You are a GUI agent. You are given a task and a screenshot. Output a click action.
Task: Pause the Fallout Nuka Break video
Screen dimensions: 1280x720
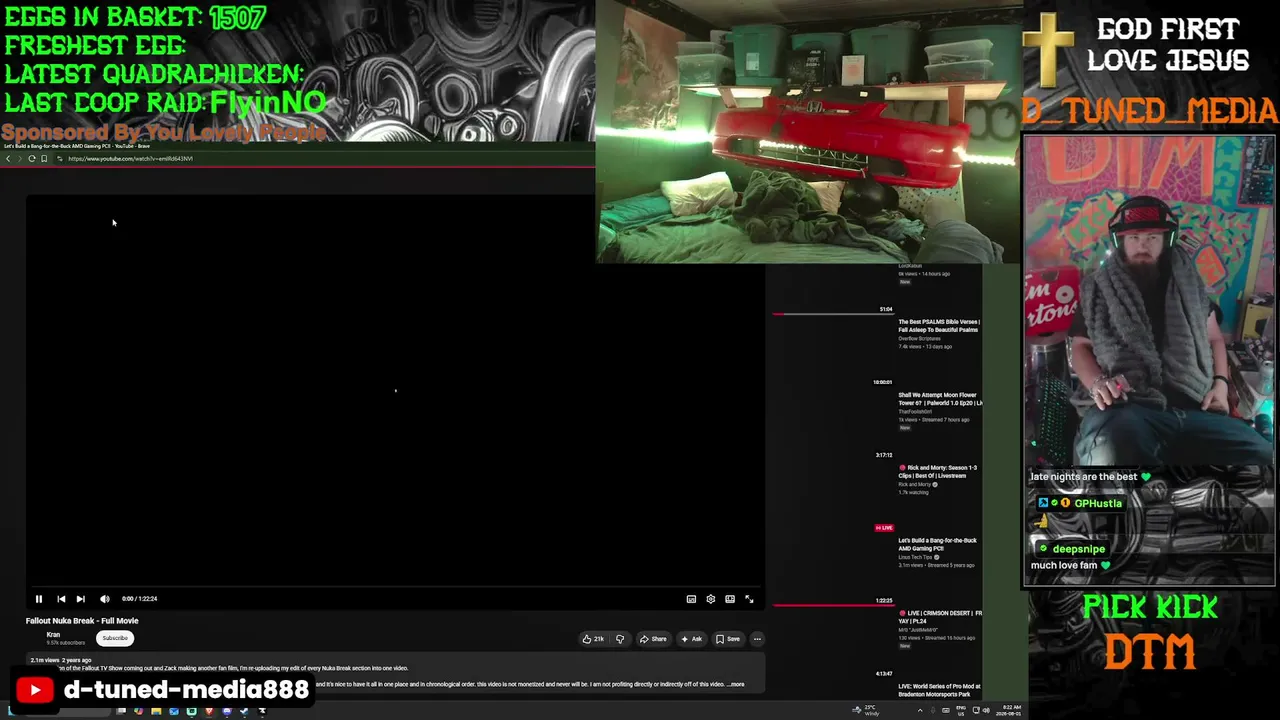click(39, 599)
